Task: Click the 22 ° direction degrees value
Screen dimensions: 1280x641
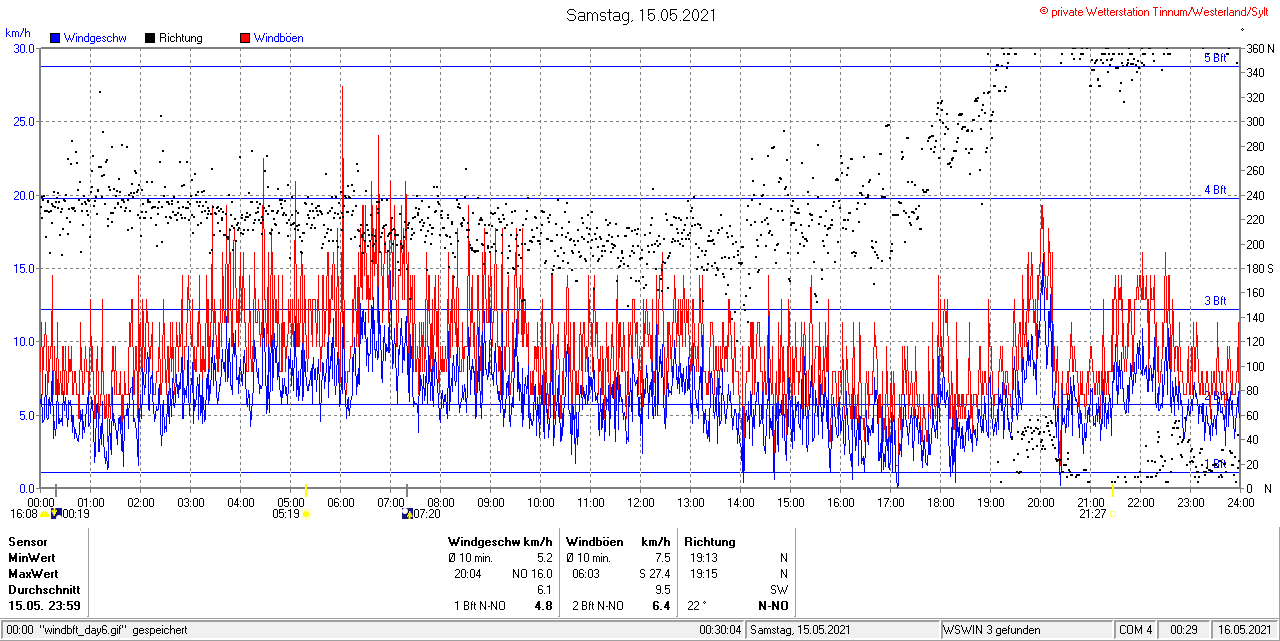Action: point(697,606)
